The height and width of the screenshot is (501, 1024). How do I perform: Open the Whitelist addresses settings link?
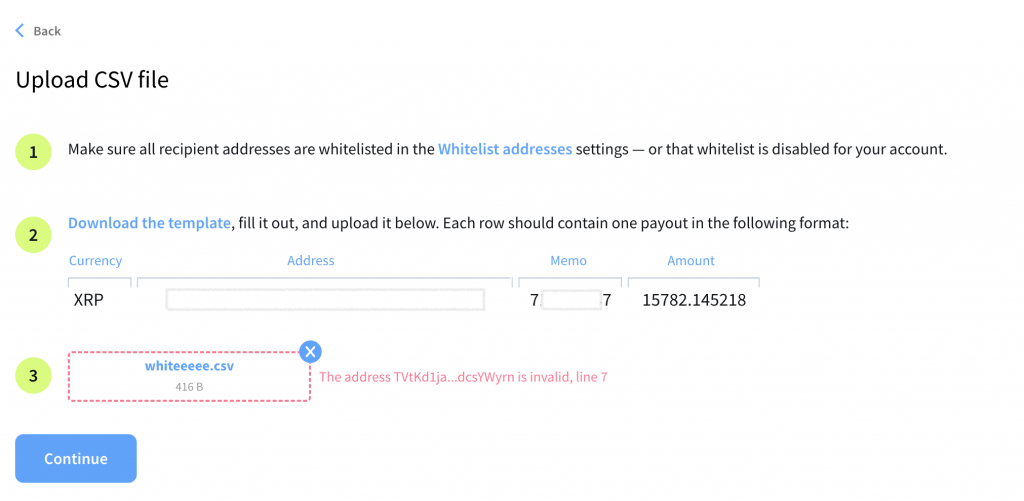coord(505,150)
